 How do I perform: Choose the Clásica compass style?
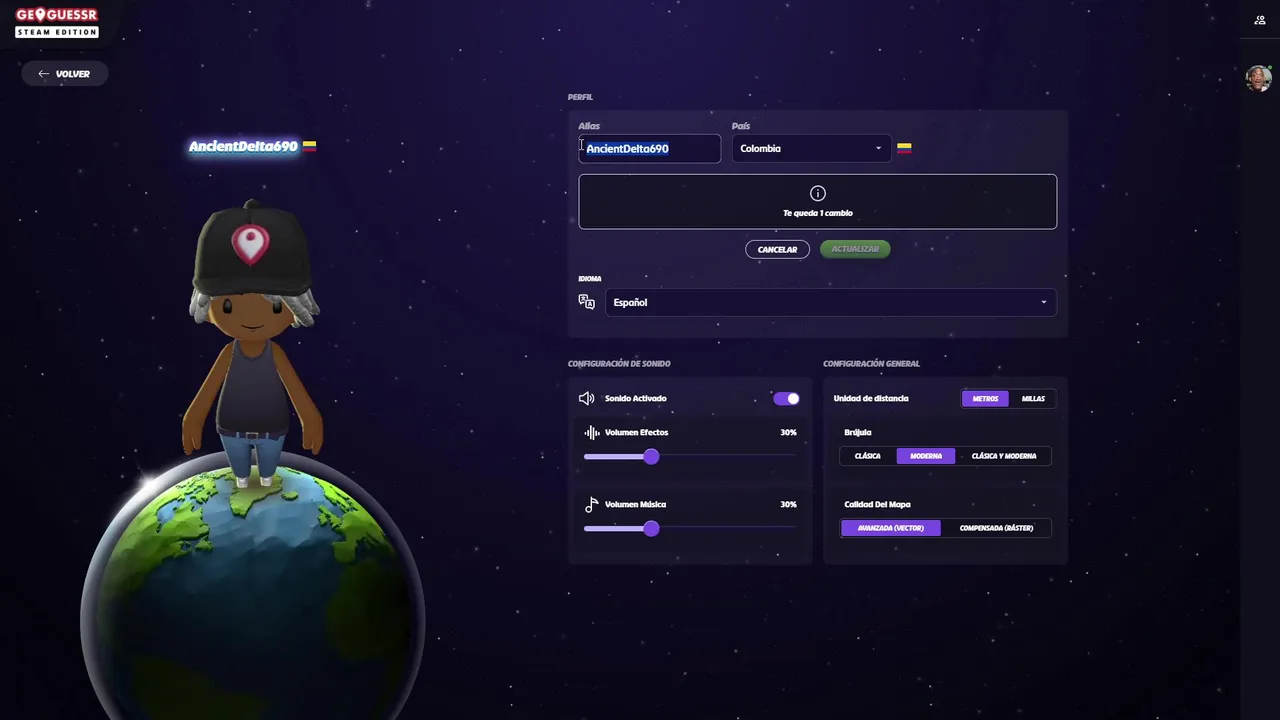(867, 456)
